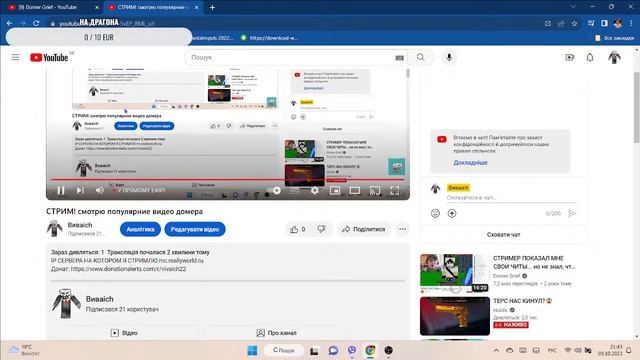Focus the chat message input field
The width and height of the screenshot is (640, 360).
[512, 198]
